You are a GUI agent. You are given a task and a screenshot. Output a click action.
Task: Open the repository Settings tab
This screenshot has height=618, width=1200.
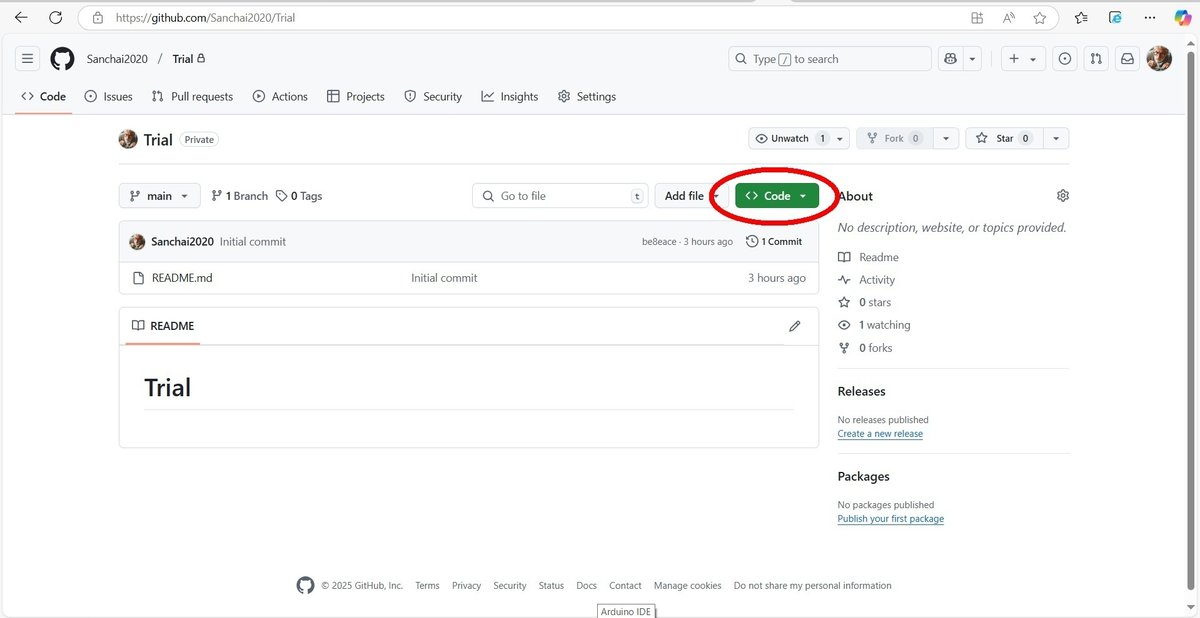pyautogui.click(x=587, y=96)
